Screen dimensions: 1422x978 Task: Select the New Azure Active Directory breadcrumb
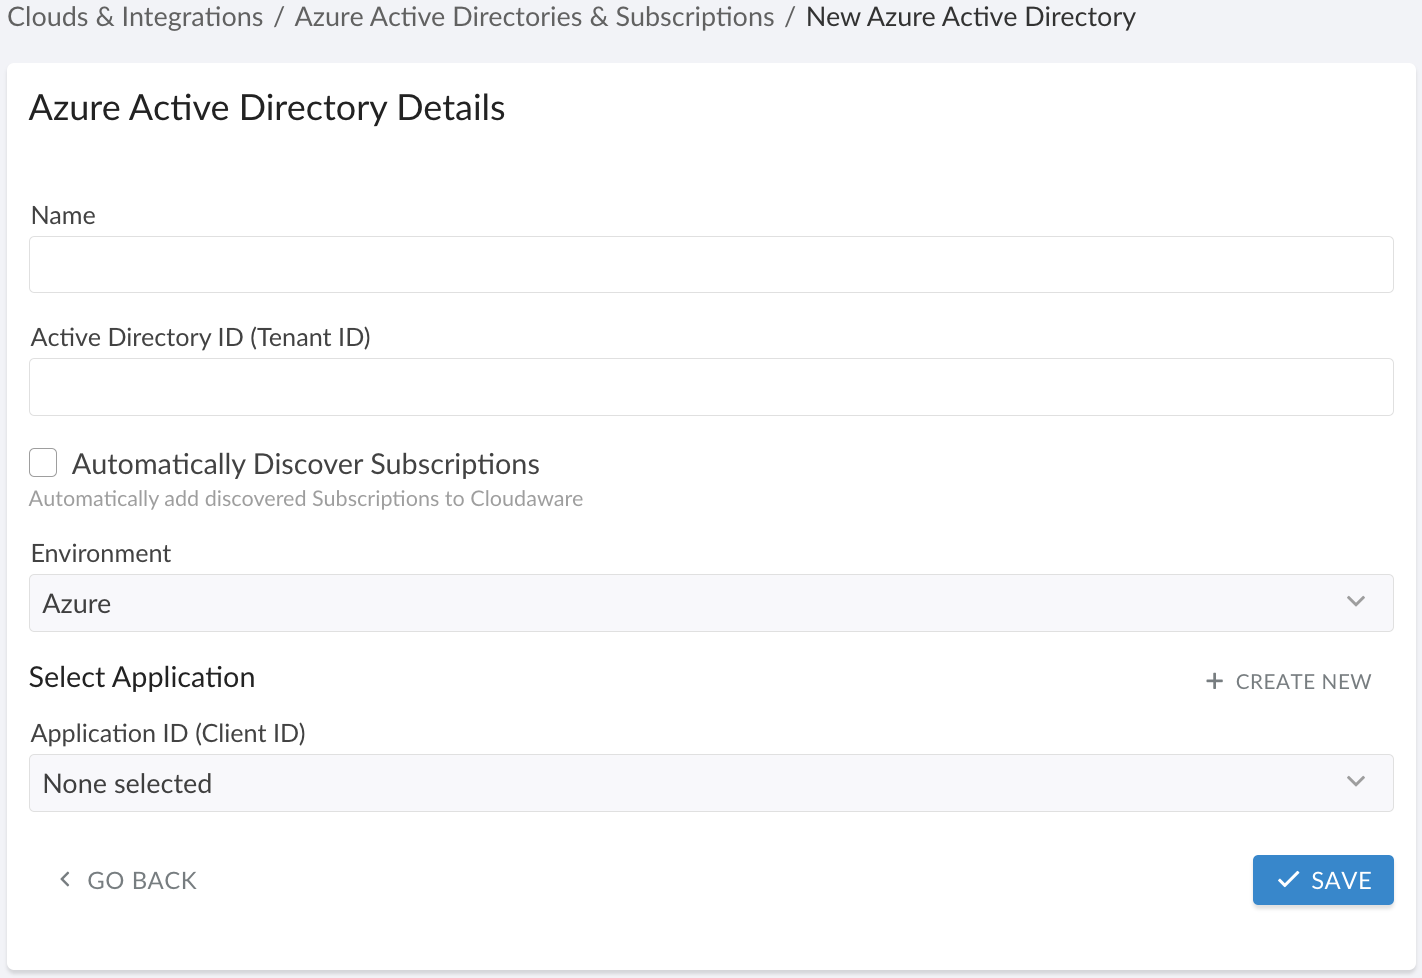[971, 16]
